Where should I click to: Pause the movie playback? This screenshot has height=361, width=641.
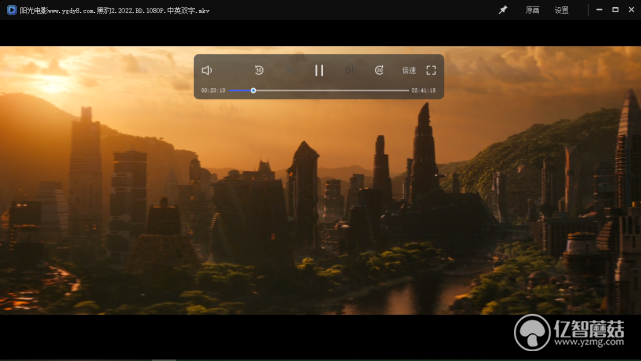[319, 70]
